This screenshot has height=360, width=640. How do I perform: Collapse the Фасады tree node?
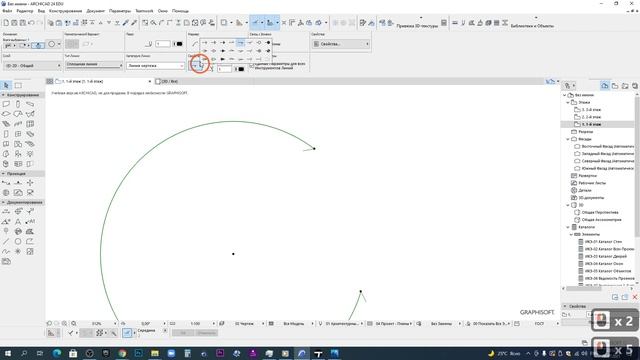pos(568,139)
